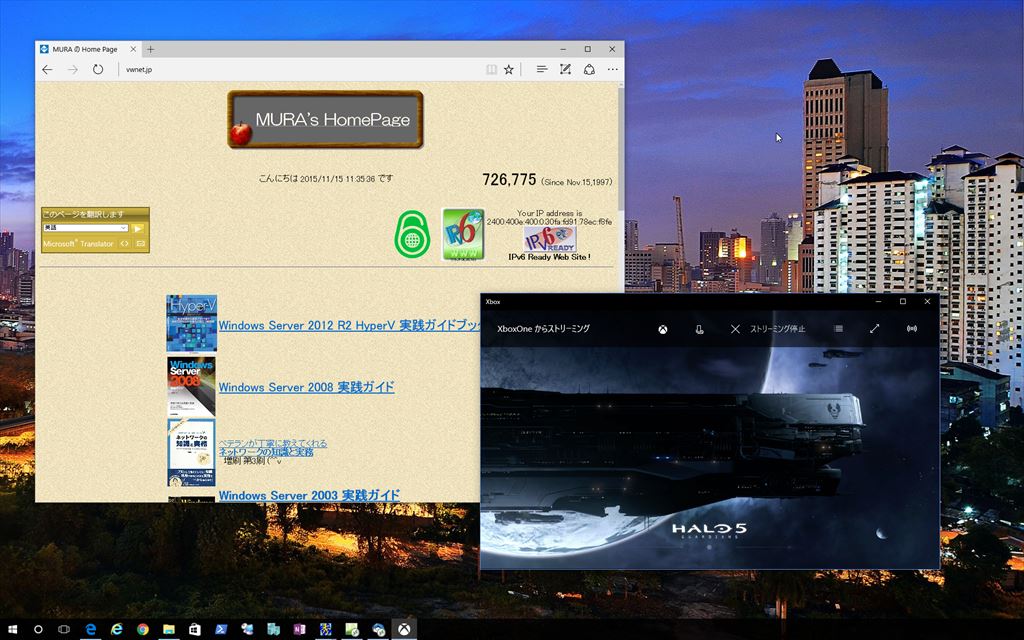Open the Windows Start menu
Image resolution: width=1024 pixels, height=640 pixels.
click(12, 630)
